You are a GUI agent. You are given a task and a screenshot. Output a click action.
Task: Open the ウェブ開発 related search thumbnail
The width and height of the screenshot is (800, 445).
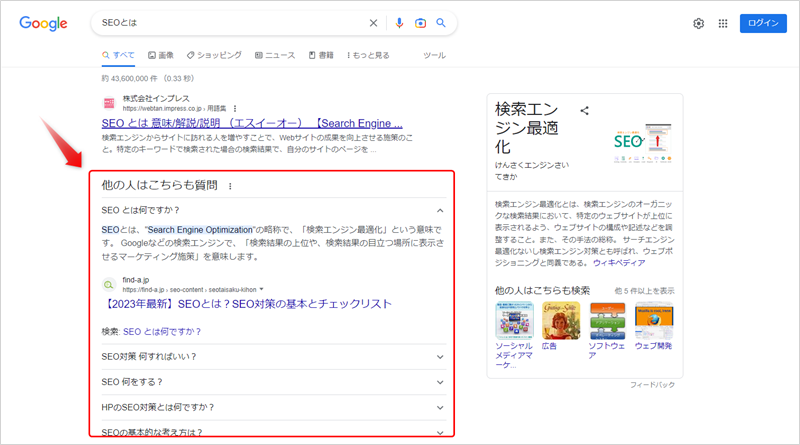[x=654, y=320]
